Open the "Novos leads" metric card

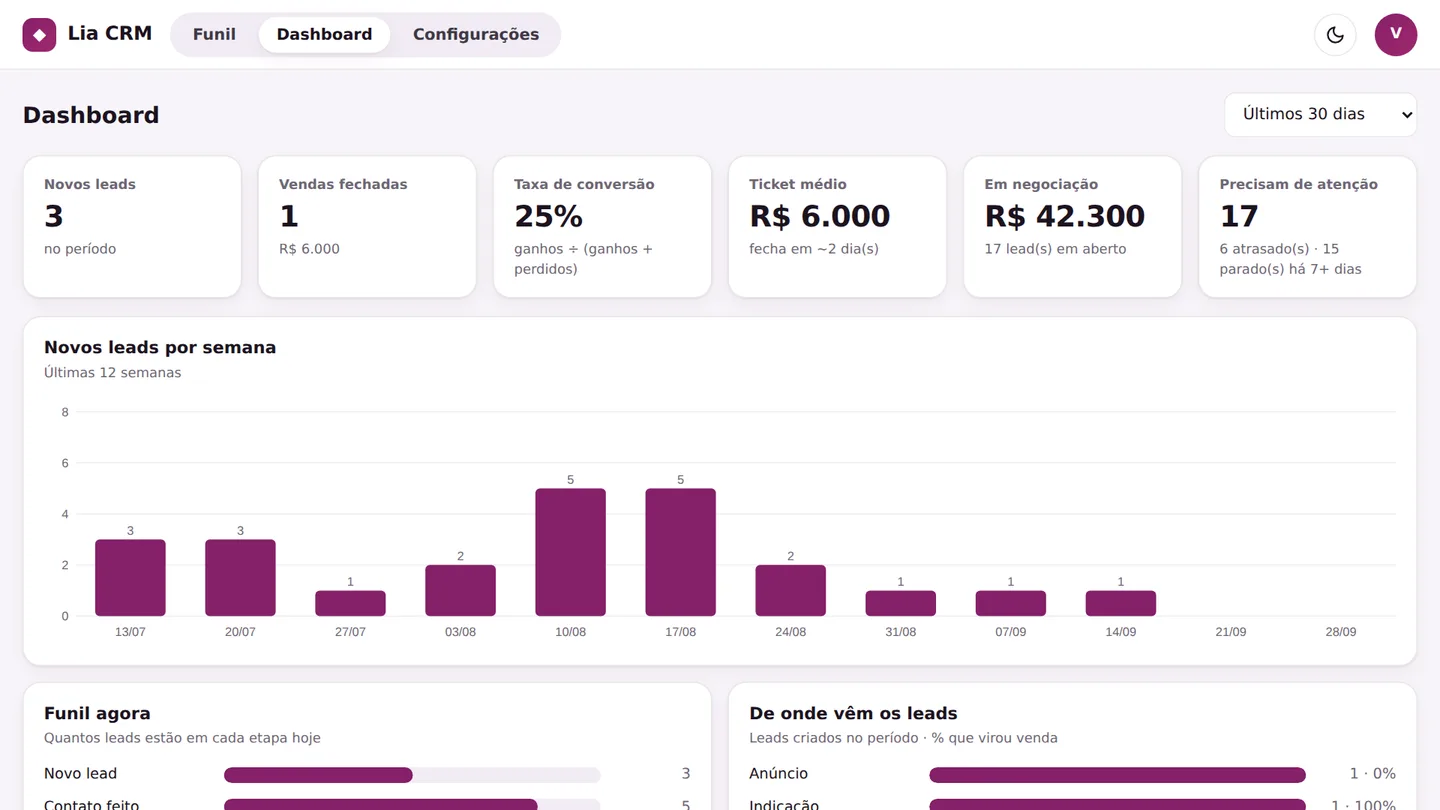132,227
